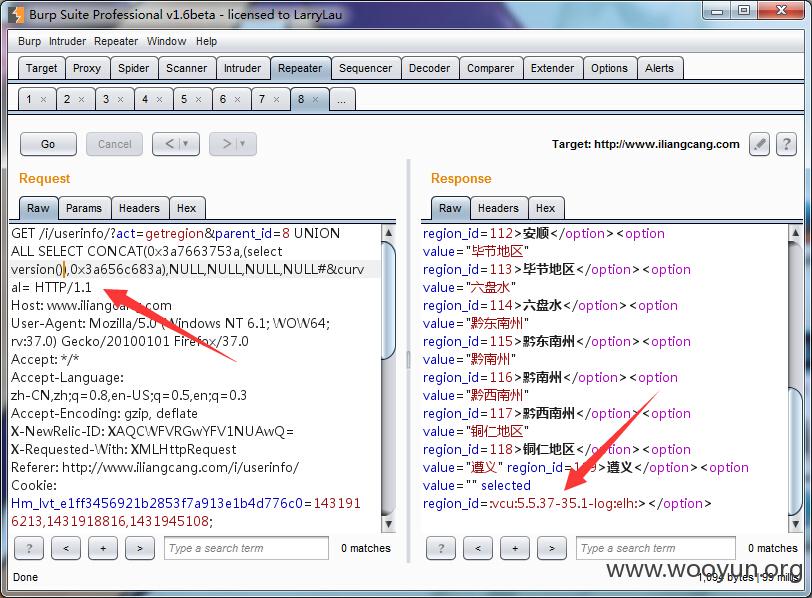Click the response pane scrollbar down arrow
The width and height of the screenshot is (812, 598).
click(795, 524)
